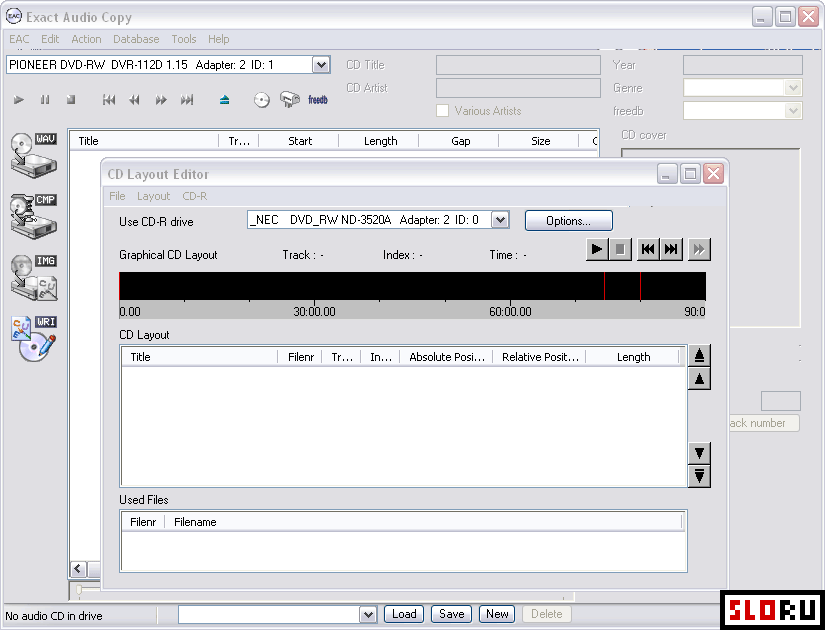Toggle the Various Artists checkbox

click(442, 111)
